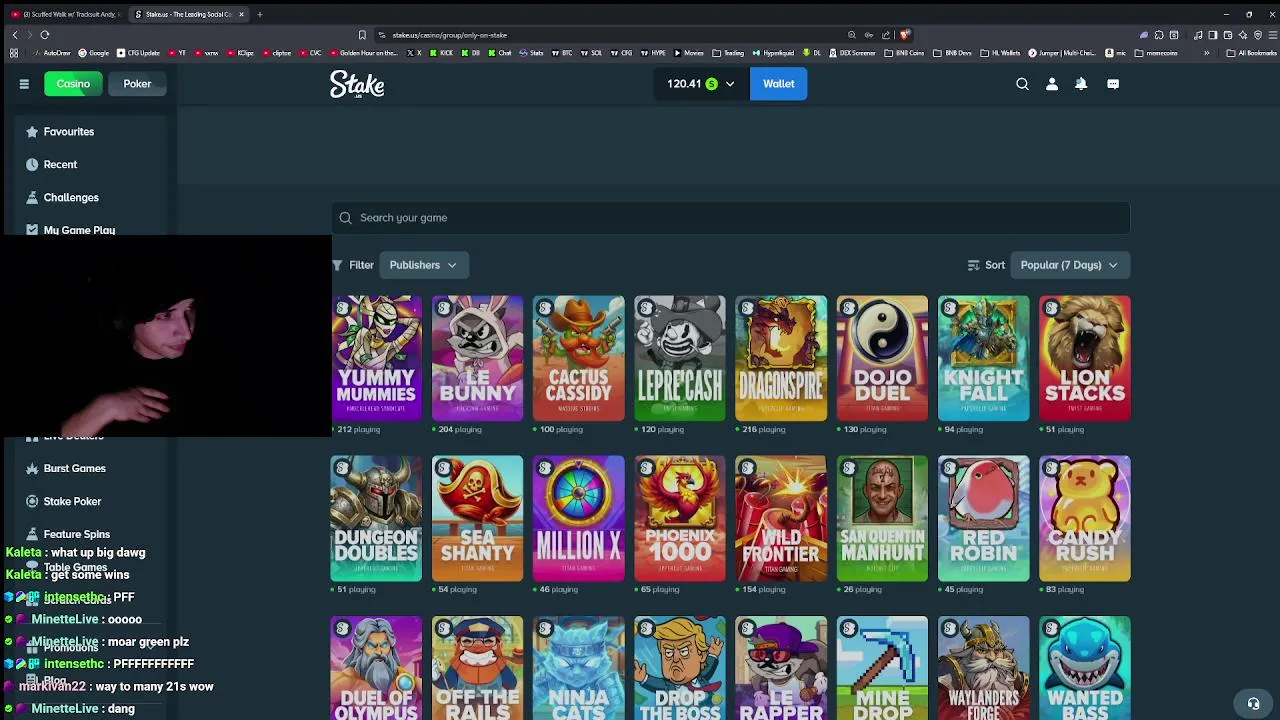Open a new browser tab
This screenshot has width=1280, height=720.
(x=259, y=14)
